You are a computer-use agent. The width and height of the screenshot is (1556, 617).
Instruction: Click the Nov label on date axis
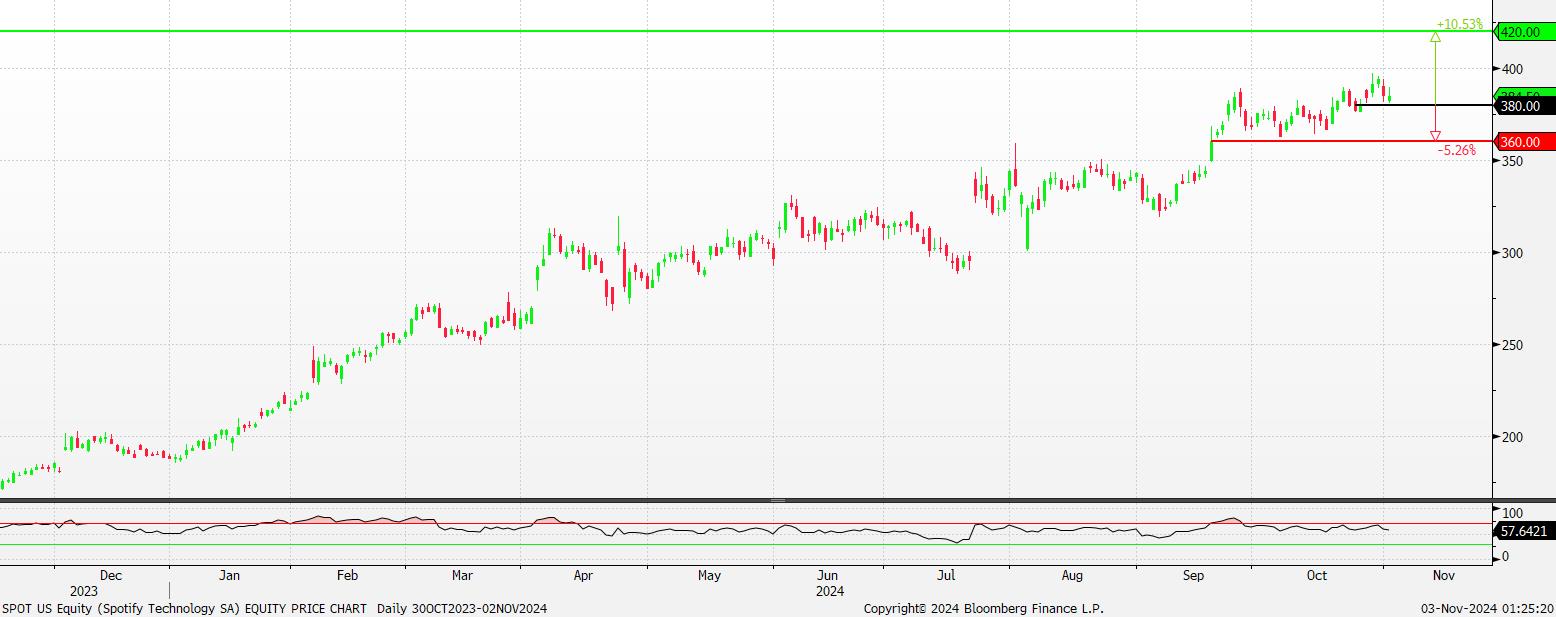1443,576
